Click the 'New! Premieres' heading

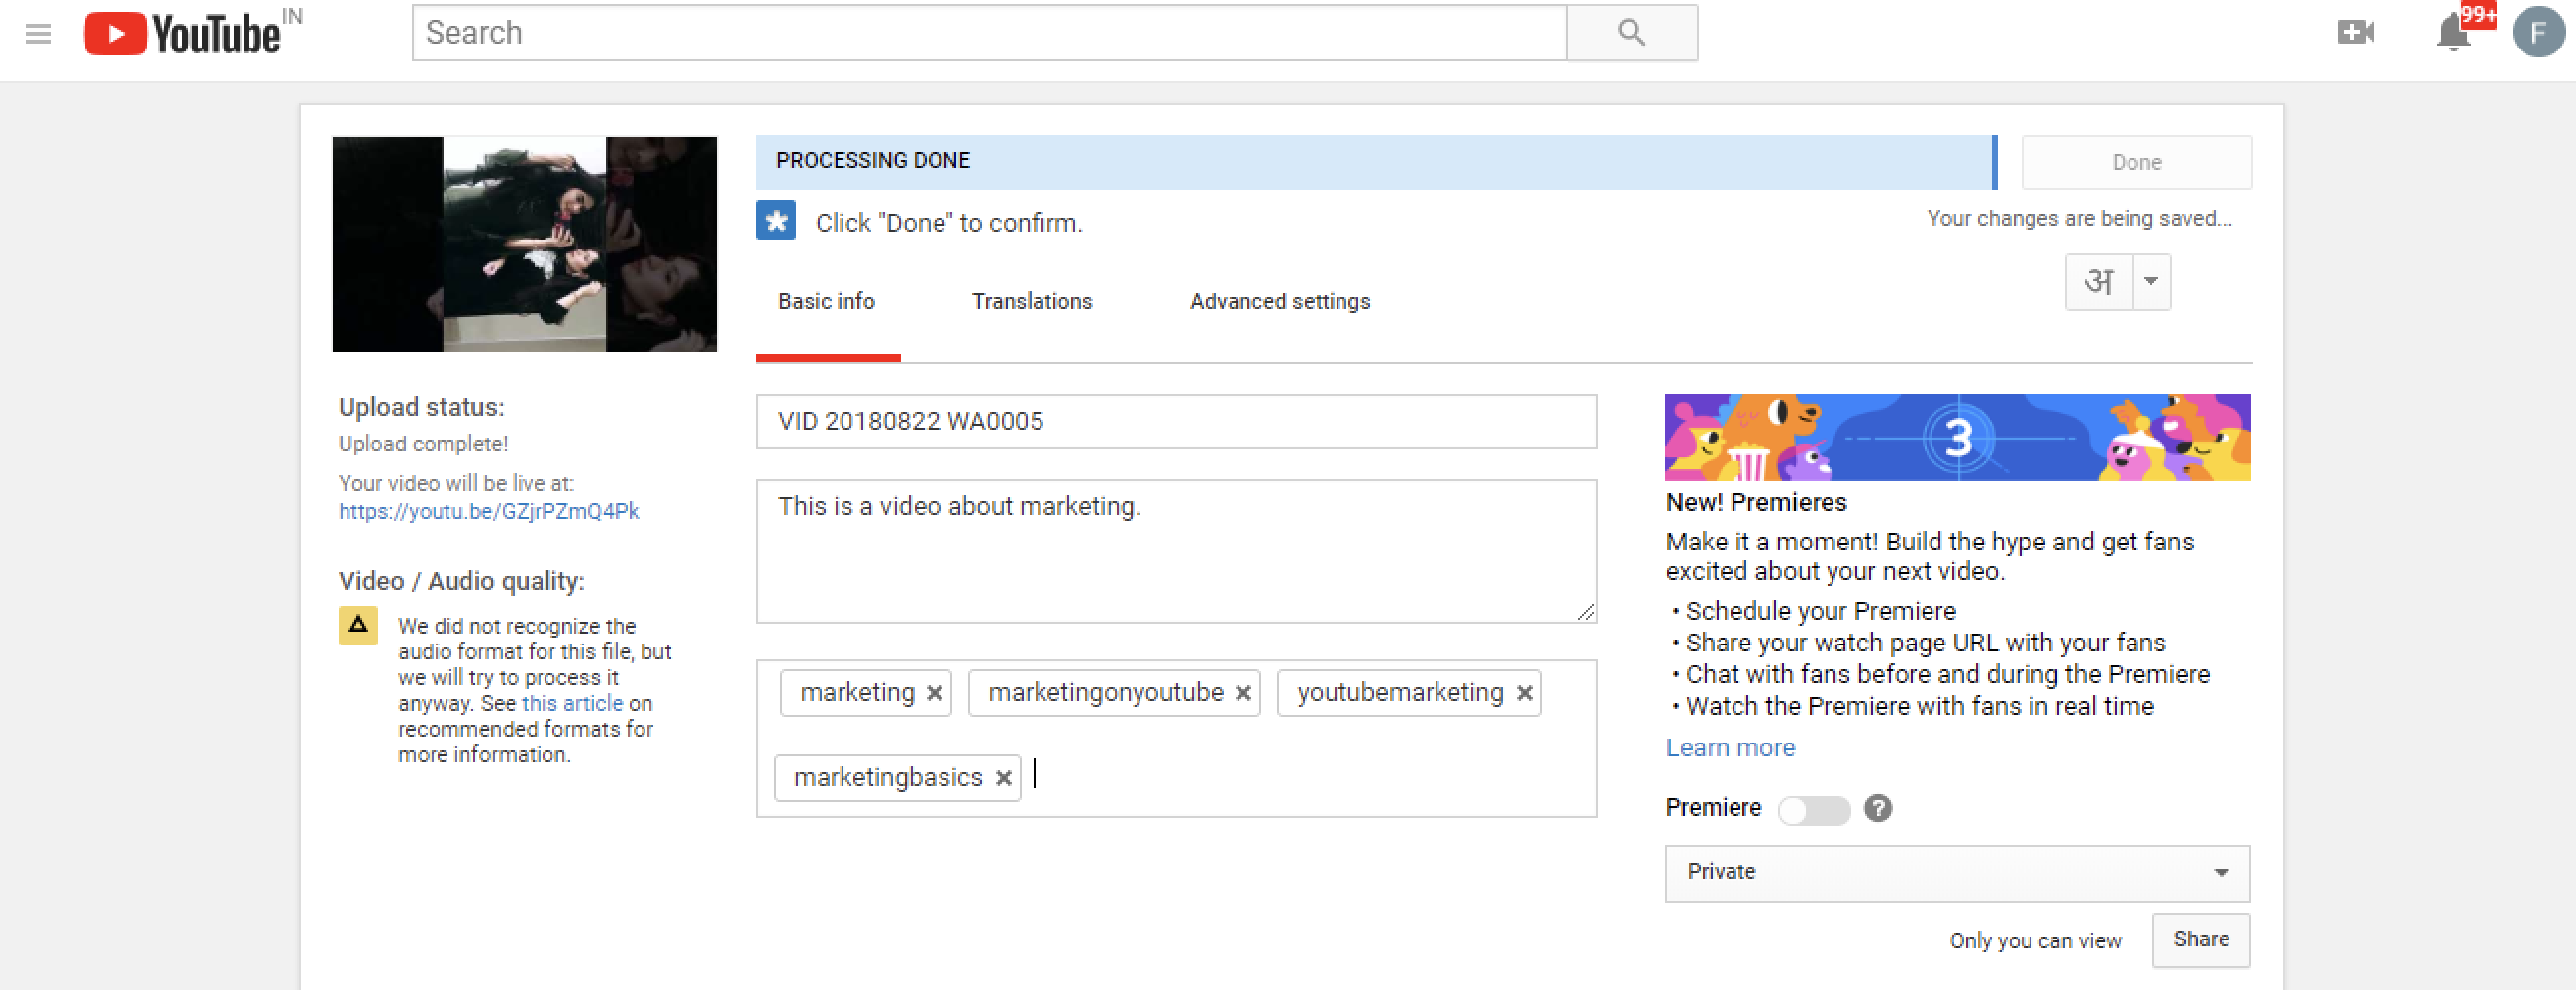click(x=1756, y=503)
